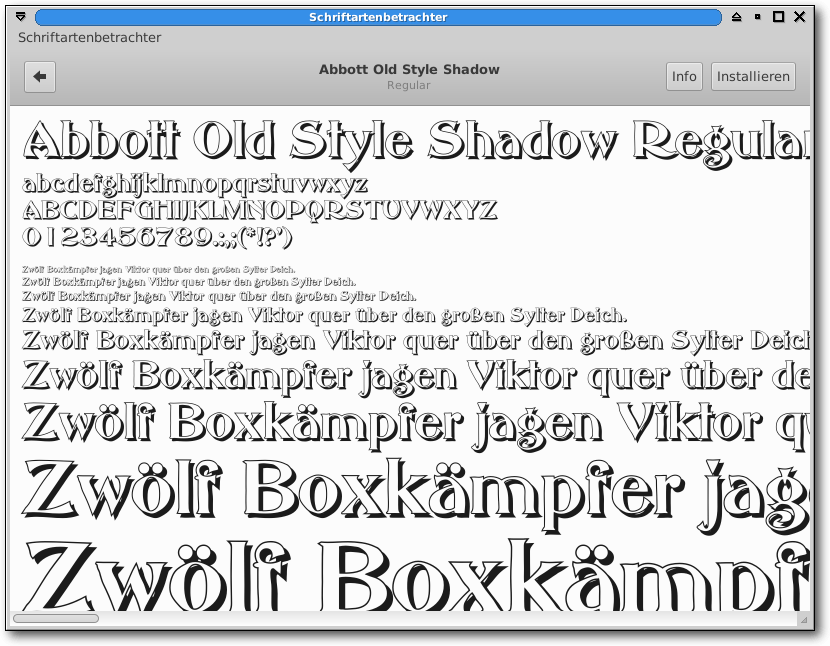The image size is (830, 646).
Task: Click the resize grip in the corner
Action: pyautogui.click(x=804, y=618)
